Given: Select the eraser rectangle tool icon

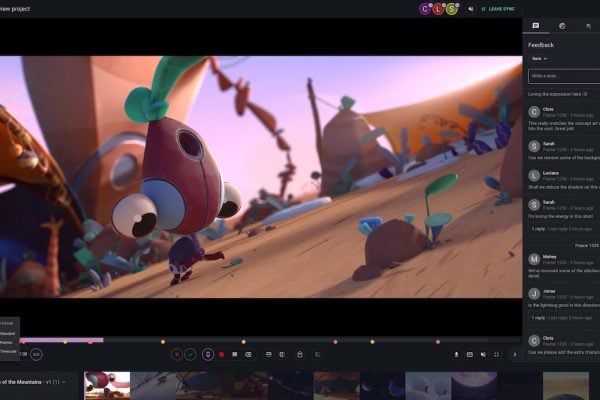Looking at the screenshot, I should click(x=235, y=355).
